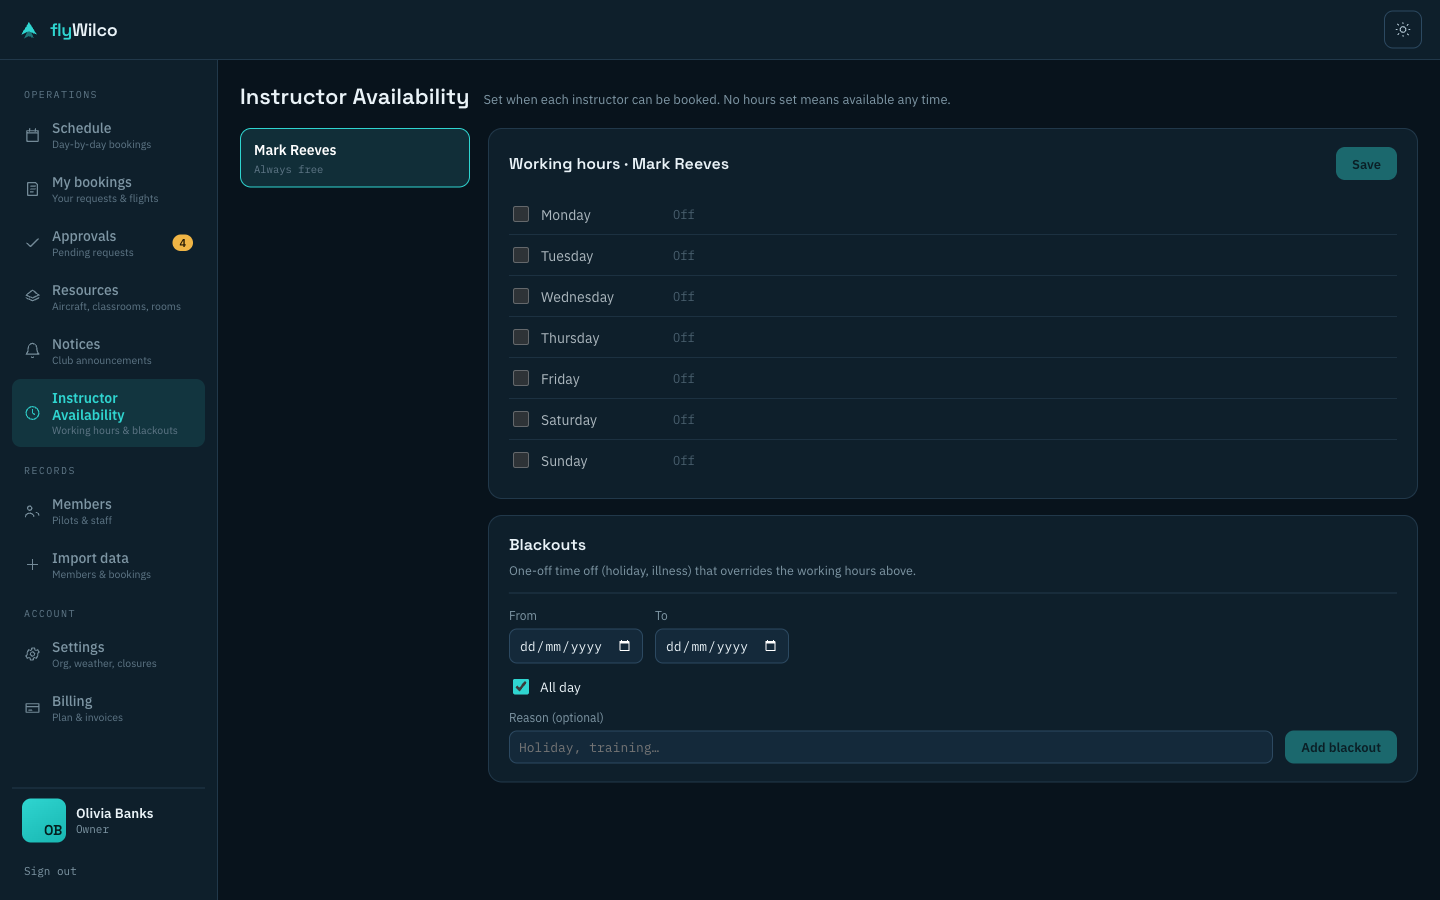Viewport: 1440px width, 900px height.
Task: Go to My bookings
Action: 108,189
